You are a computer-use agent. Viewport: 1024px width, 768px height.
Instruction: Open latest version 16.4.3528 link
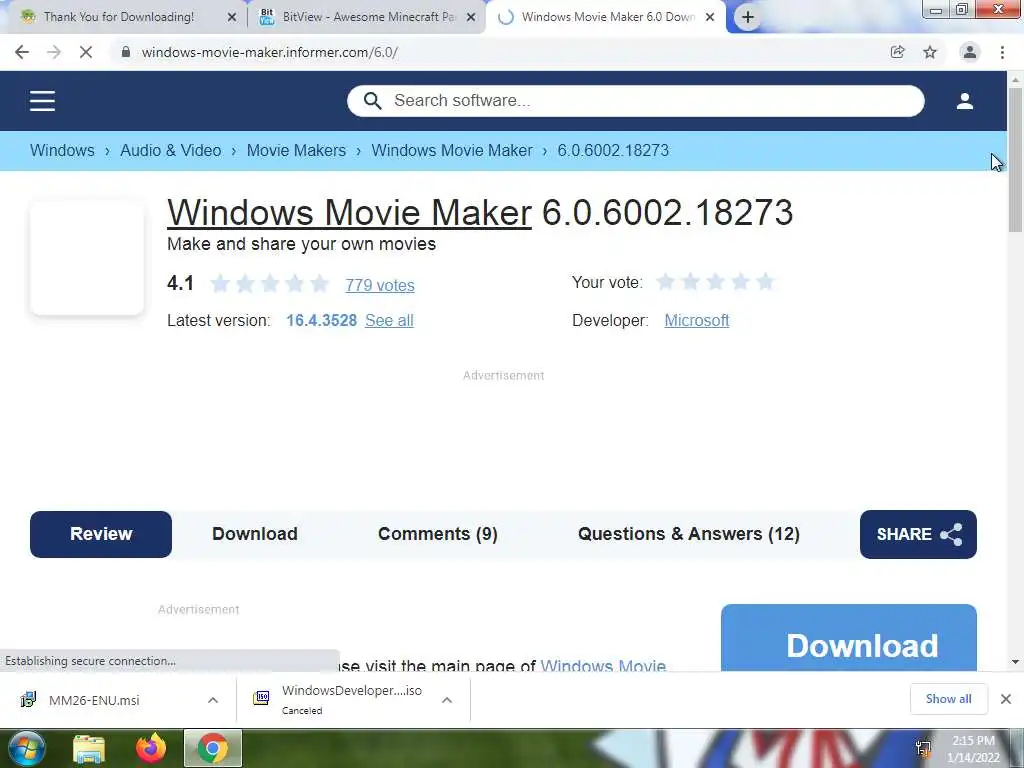tap(321, 321)
